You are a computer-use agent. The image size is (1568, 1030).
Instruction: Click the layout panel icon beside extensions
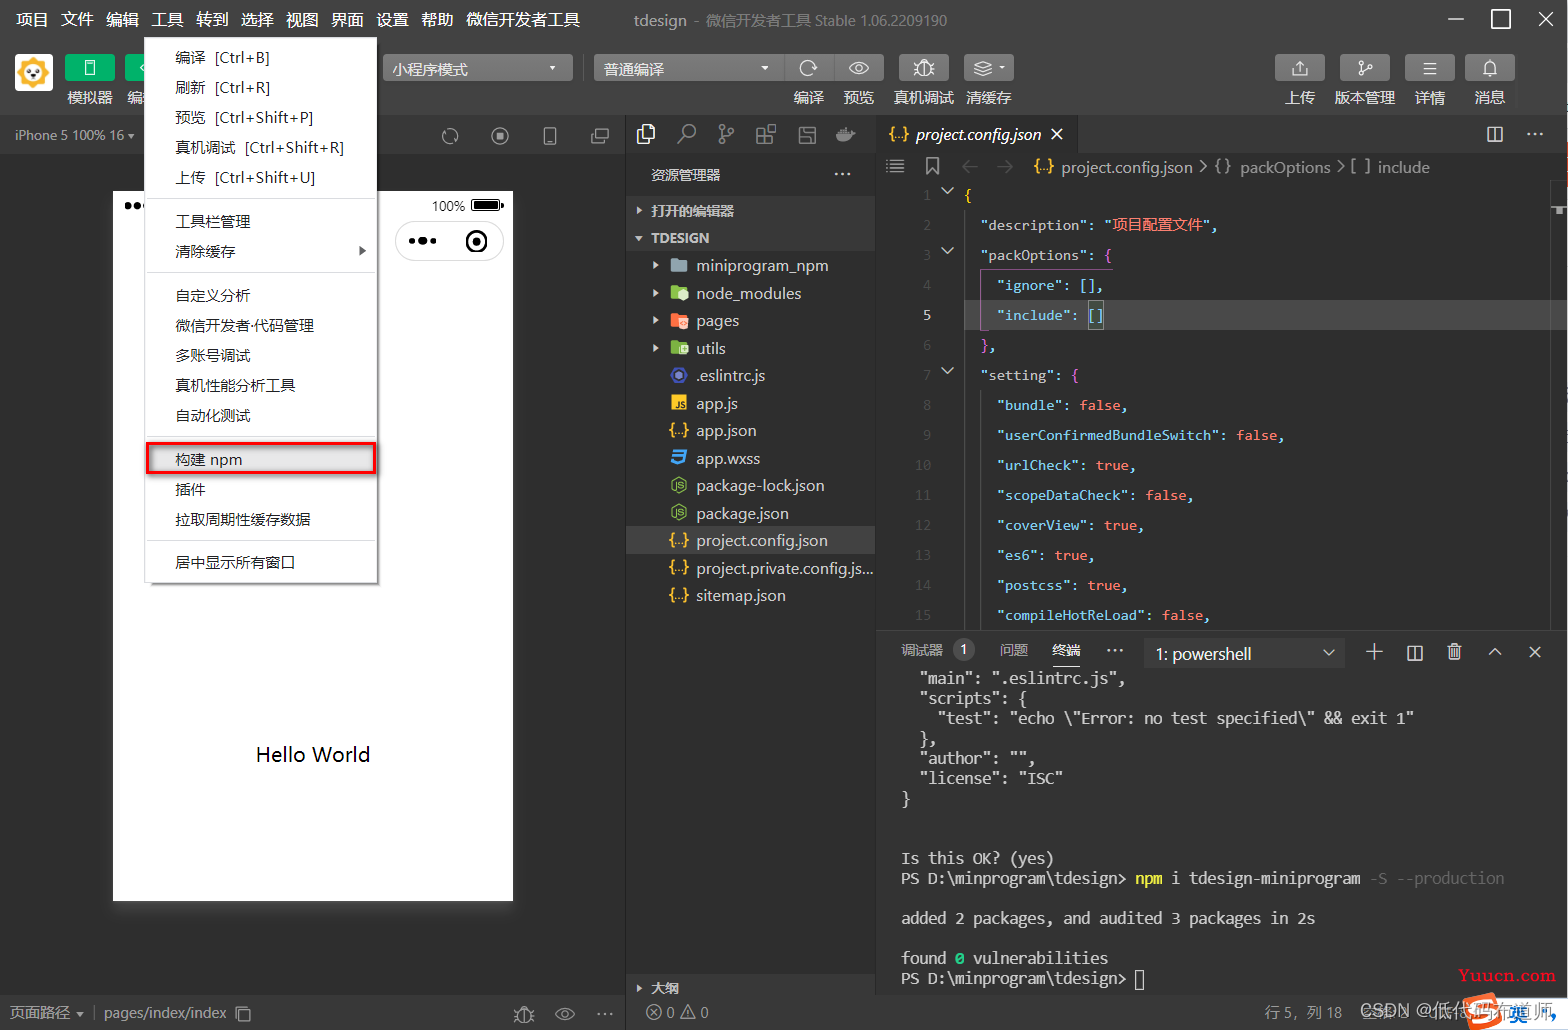click(x=807, y=135)
